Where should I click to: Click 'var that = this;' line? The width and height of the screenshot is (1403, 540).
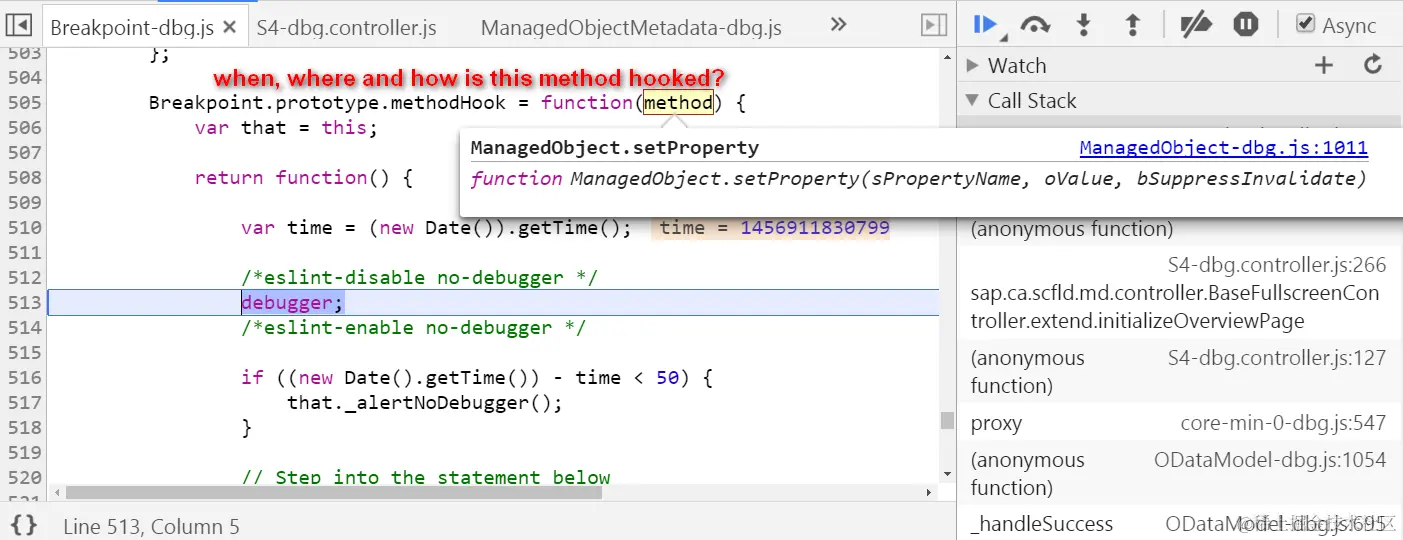(286, 128)
